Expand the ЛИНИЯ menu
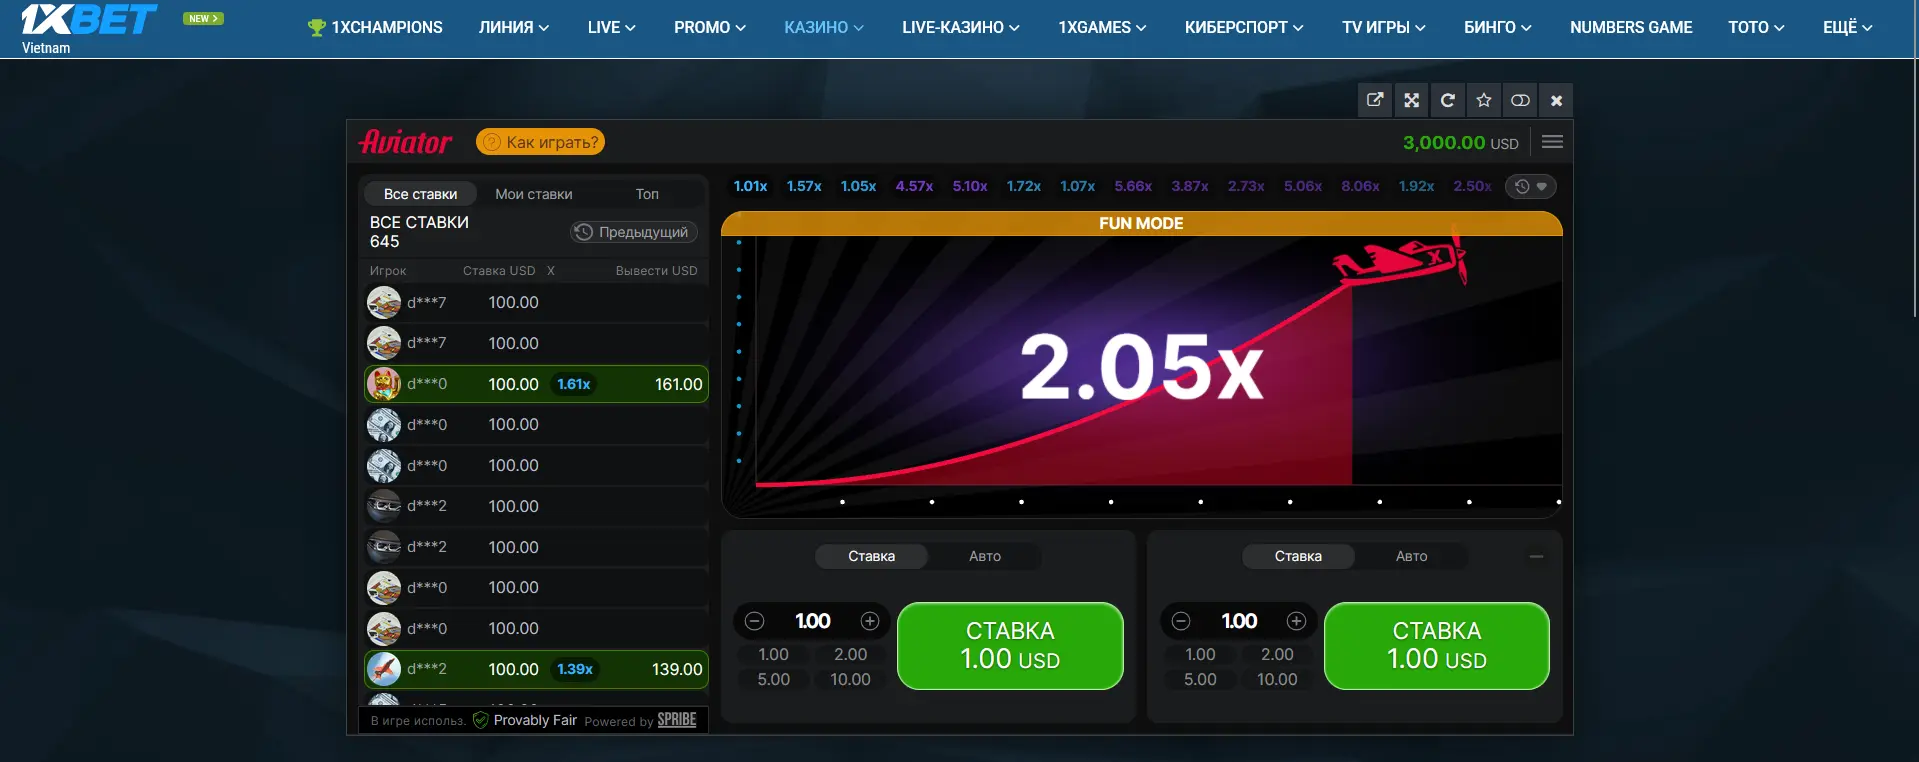This screenshot has height=762, width=1919. coord(514,28)
